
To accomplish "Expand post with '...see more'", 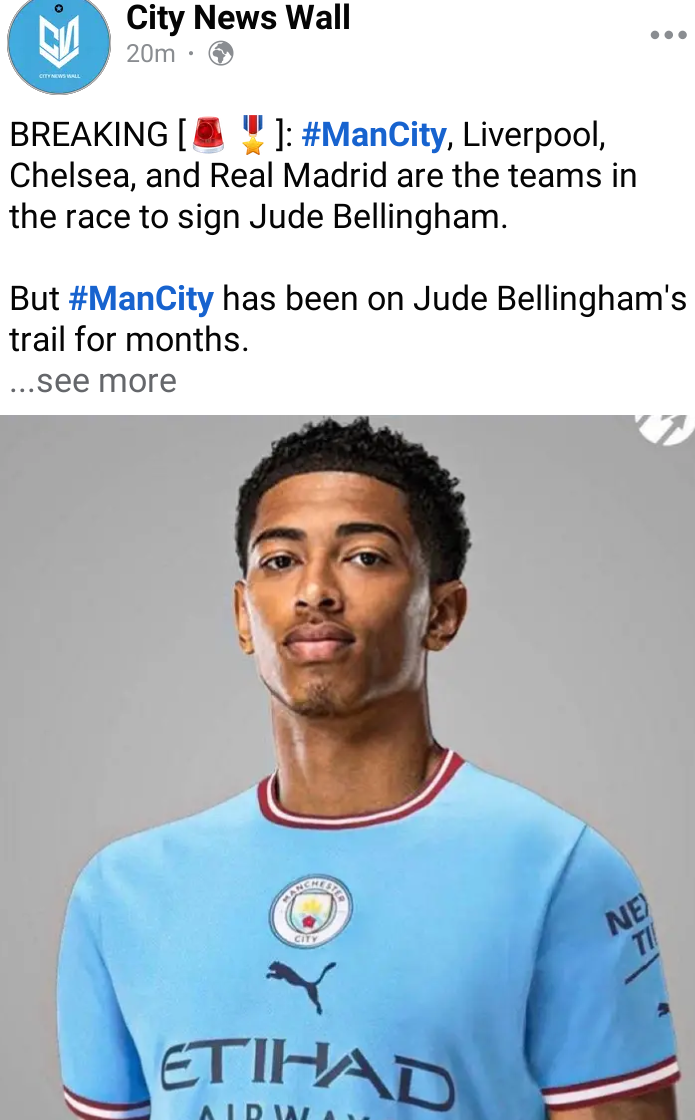I will click(x=93, y=381).
